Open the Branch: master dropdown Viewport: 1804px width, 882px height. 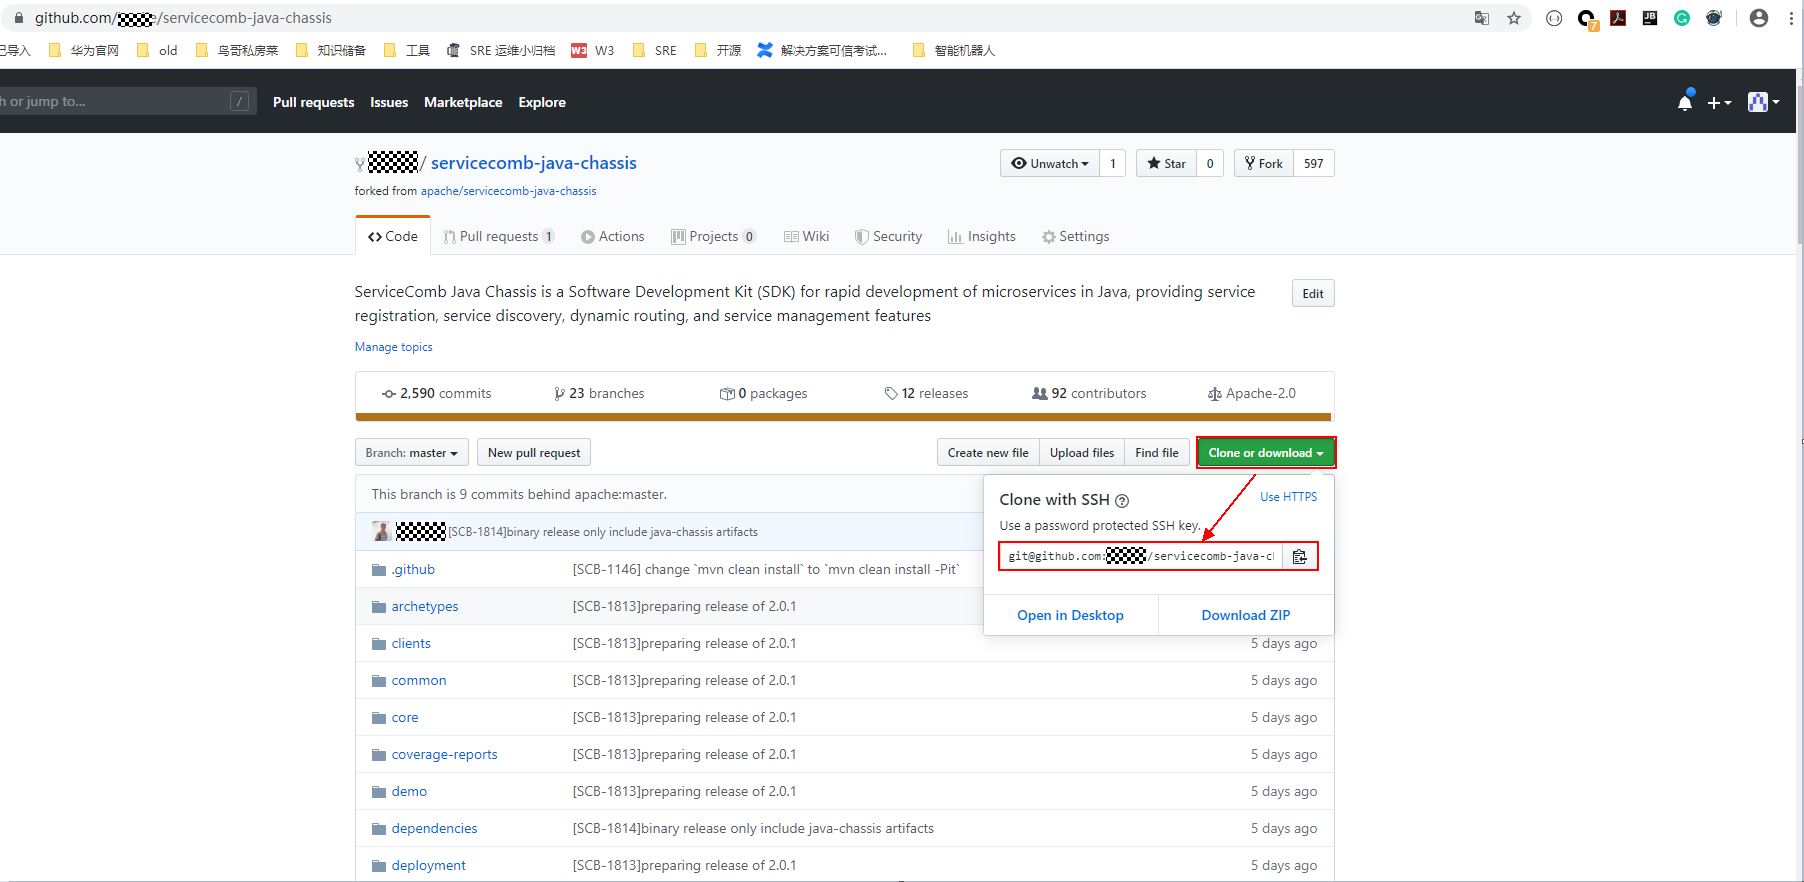(x=411, y=452)
